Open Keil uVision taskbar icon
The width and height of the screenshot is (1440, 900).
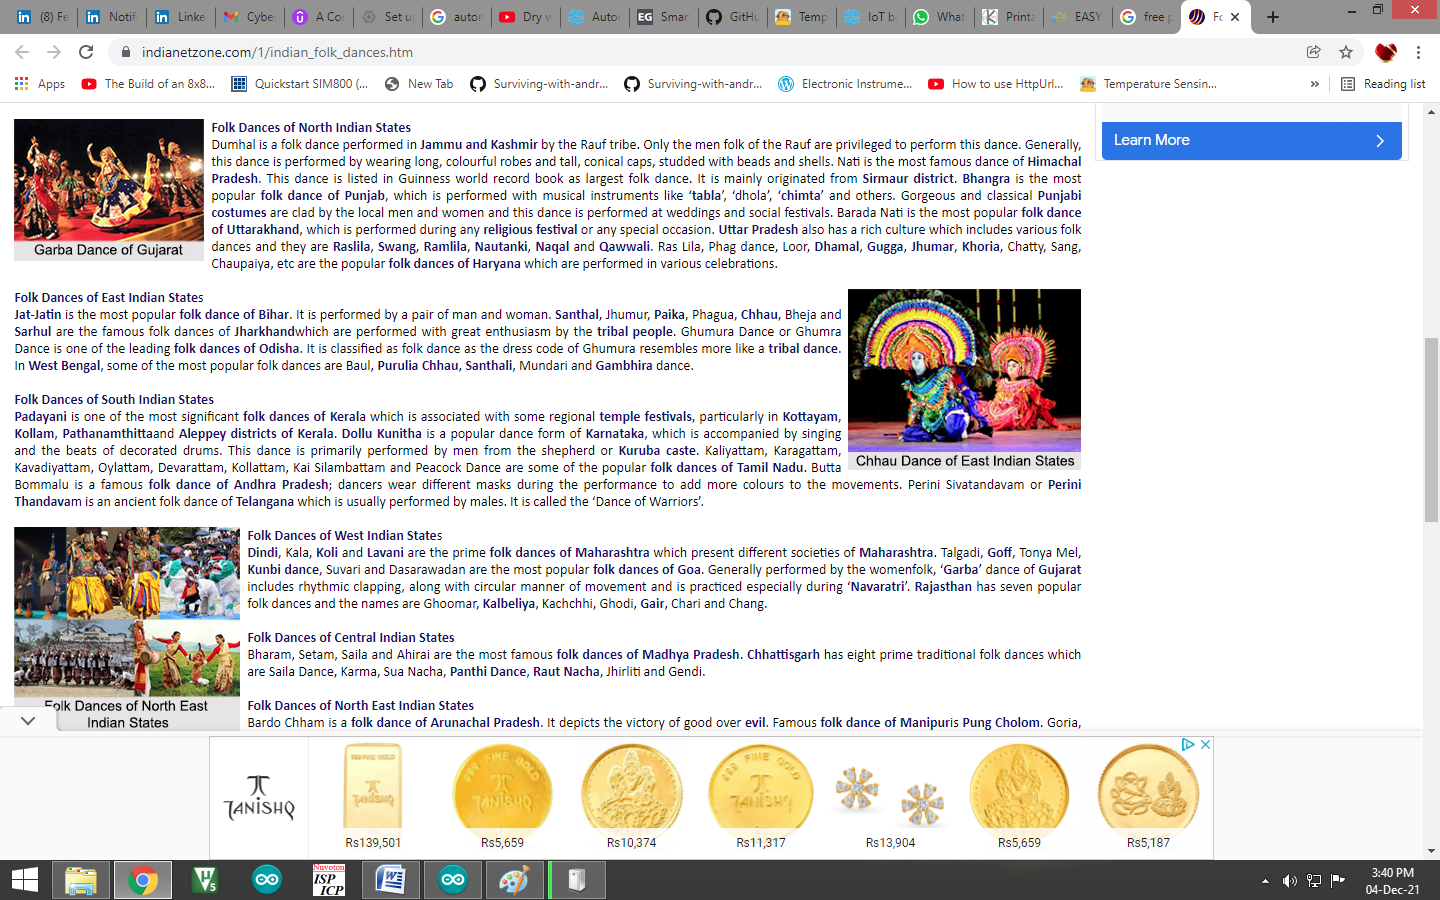coord(205,880)
